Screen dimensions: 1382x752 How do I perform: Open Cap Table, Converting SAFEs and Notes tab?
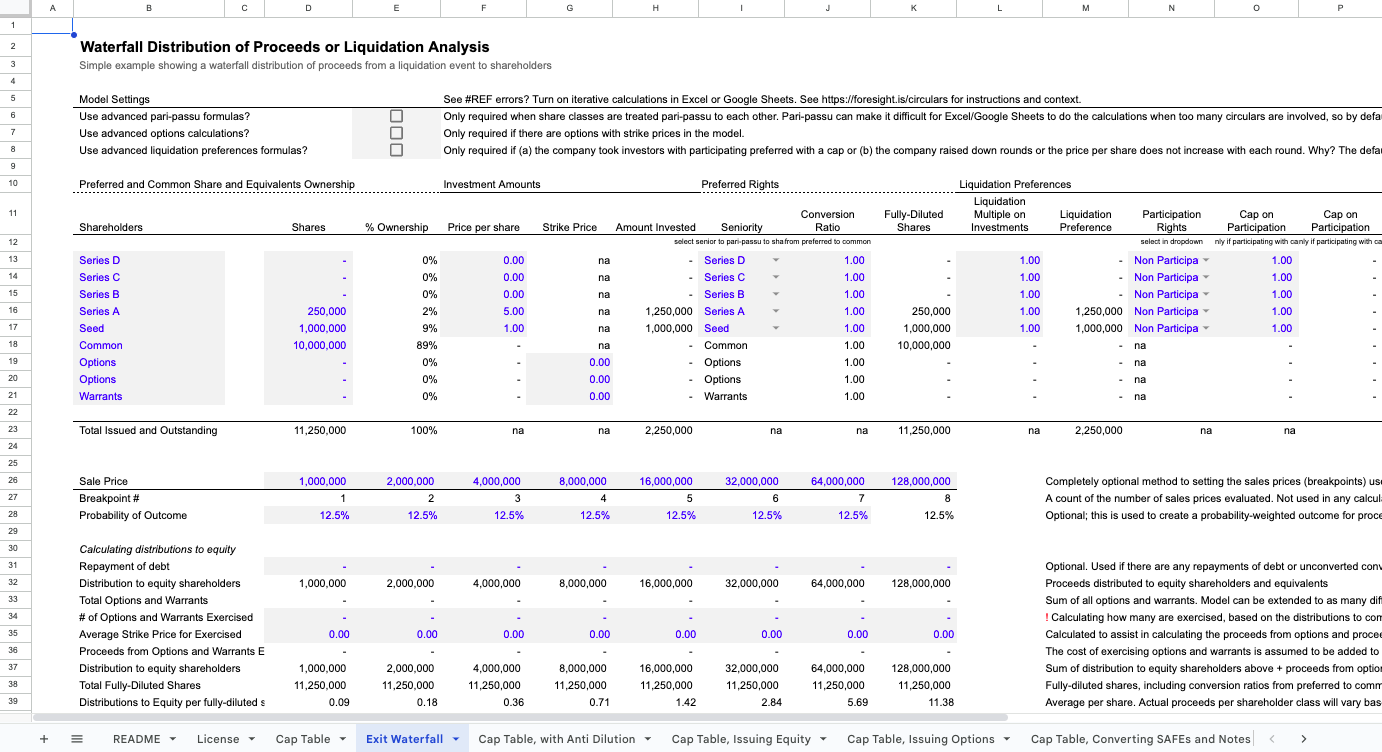(x=1141, y=739)
